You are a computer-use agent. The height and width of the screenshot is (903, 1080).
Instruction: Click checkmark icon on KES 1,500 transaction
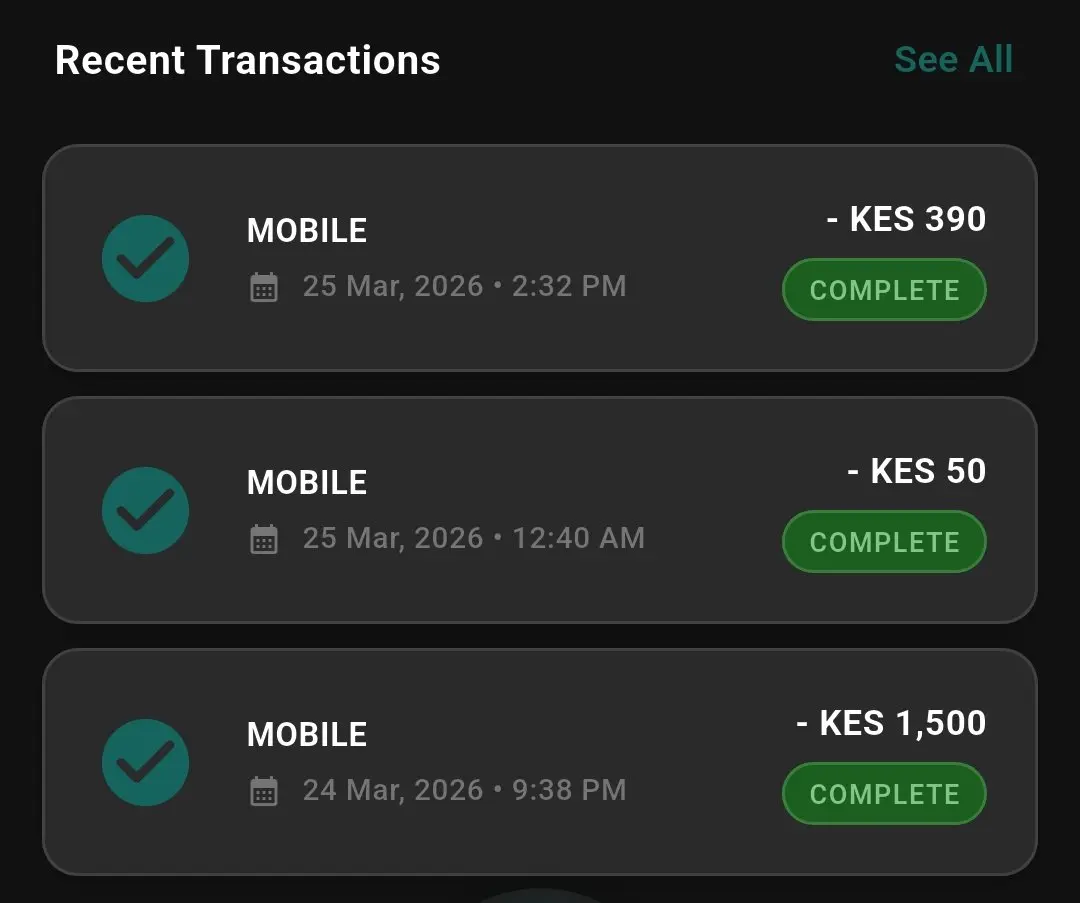[x=146, y=763]
